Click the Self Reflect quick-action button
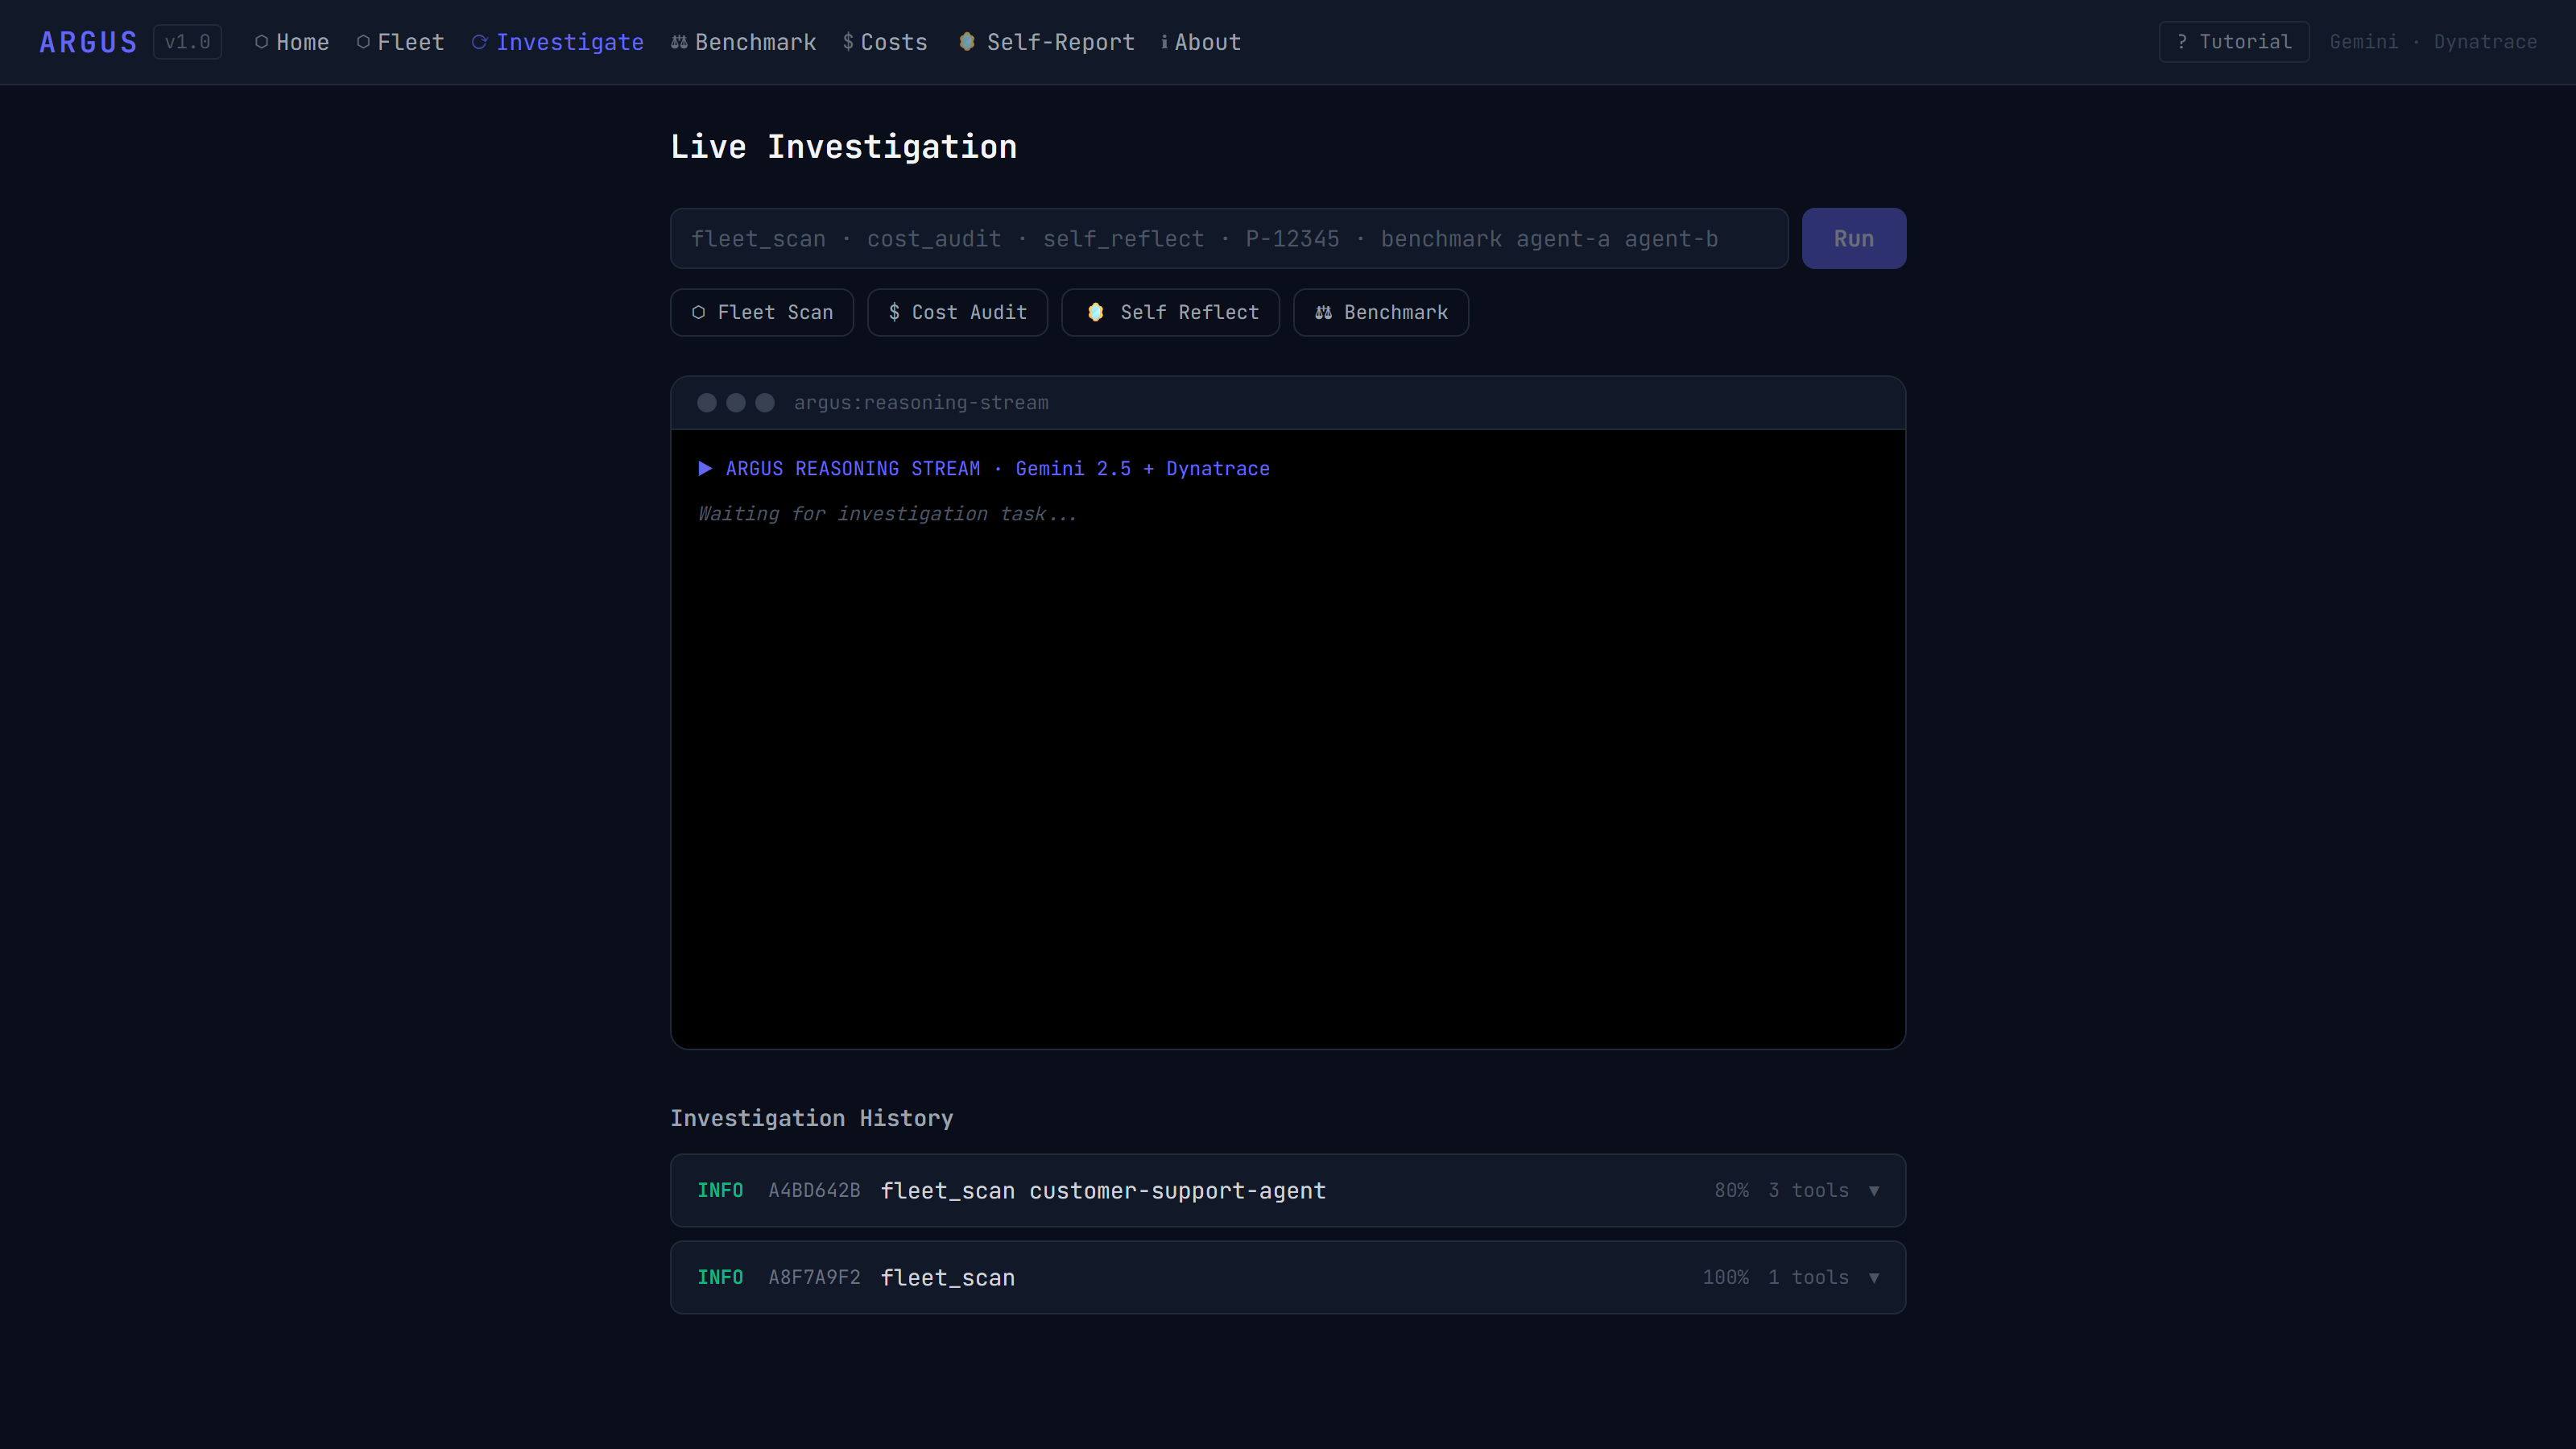 coord(1170,313)
